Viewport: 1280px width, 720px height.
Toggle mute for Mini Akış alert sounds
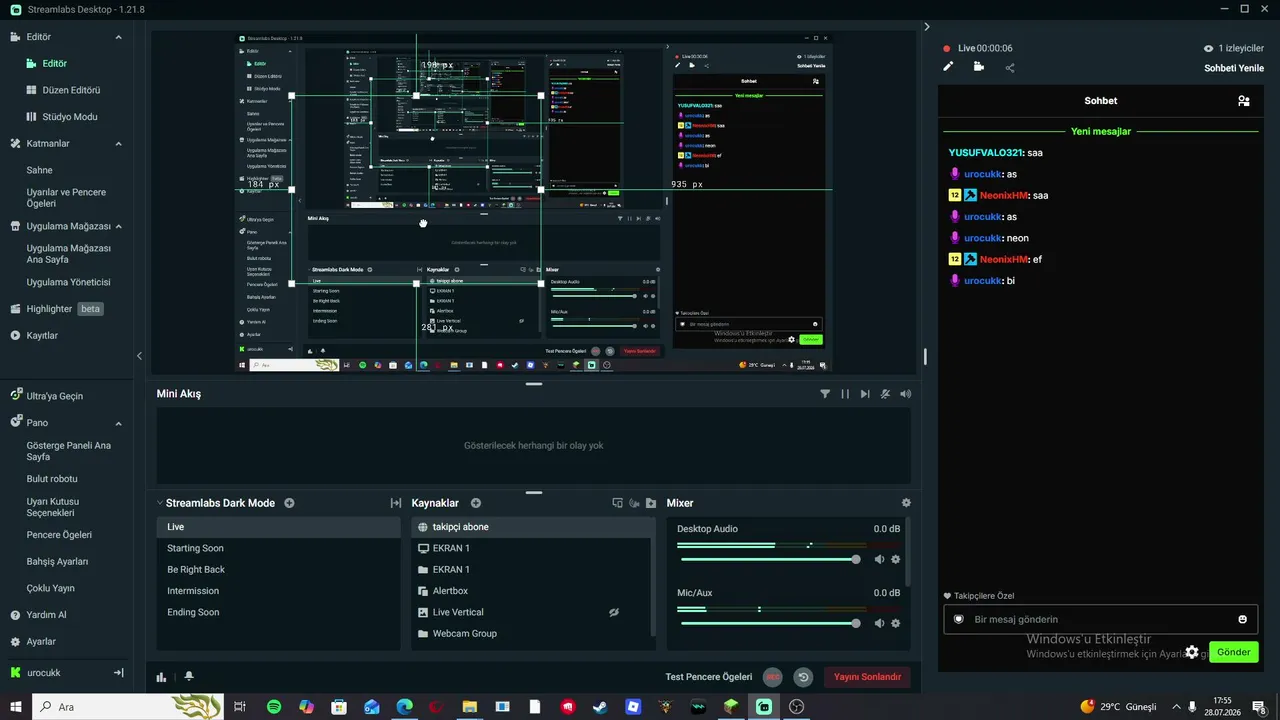(885, 394)
